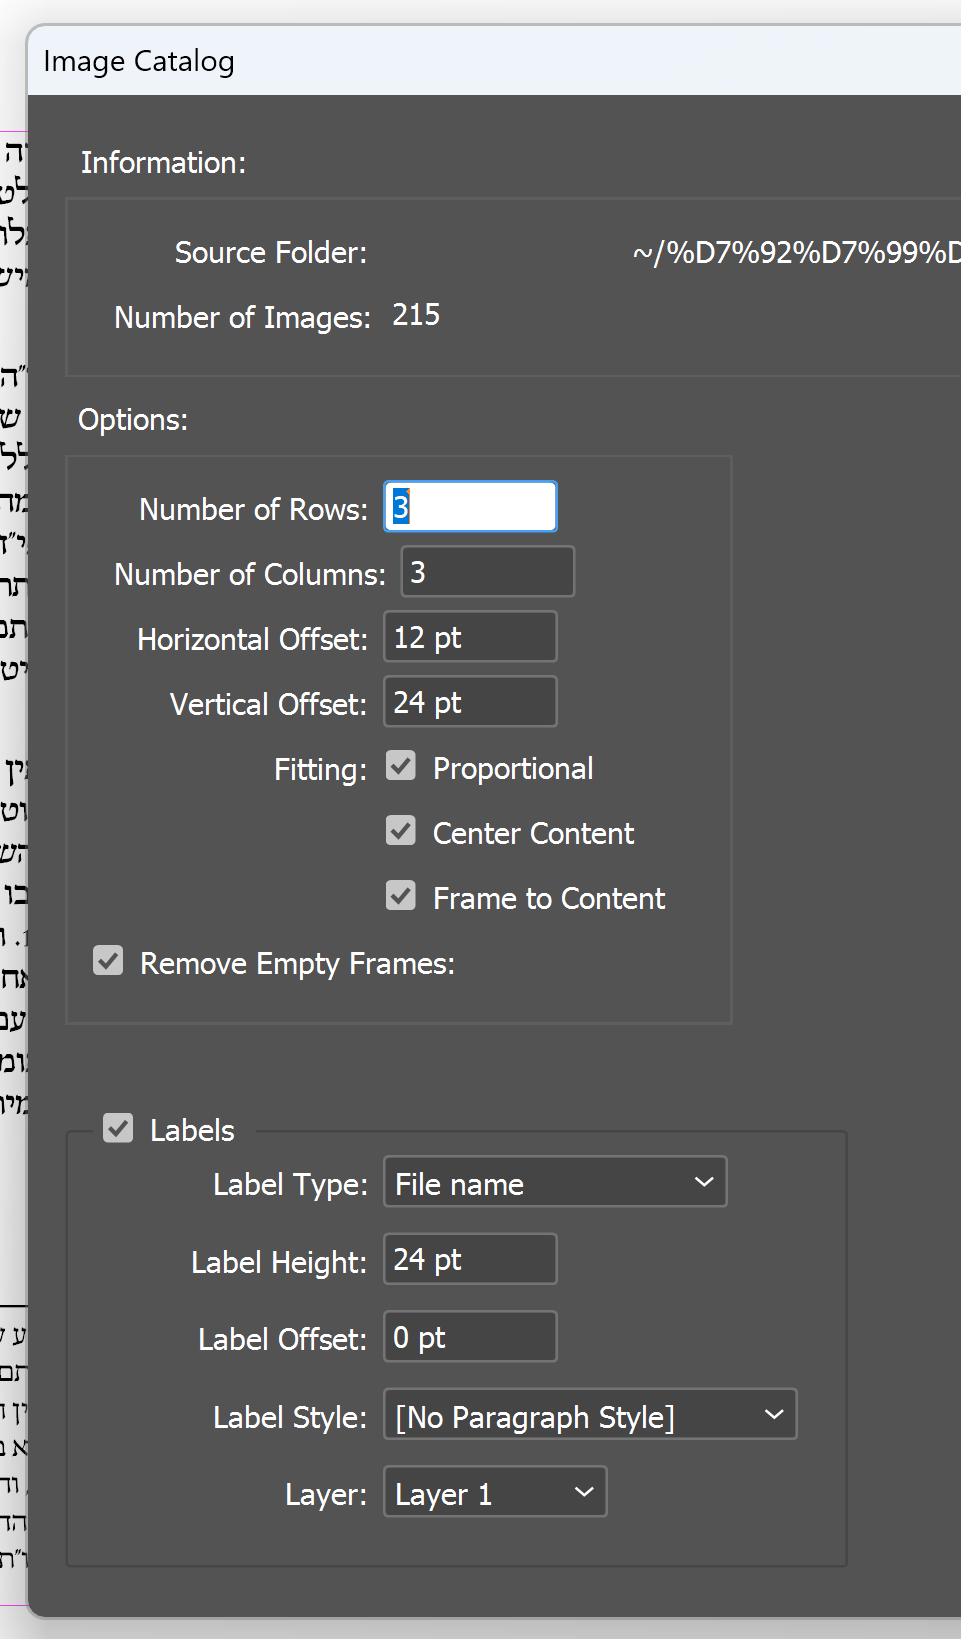Image resolution: width=961 pixels, height=1639 pixels.
Task: Toggle the Remove Empty Frames checkbox
Action: (108, 961)
